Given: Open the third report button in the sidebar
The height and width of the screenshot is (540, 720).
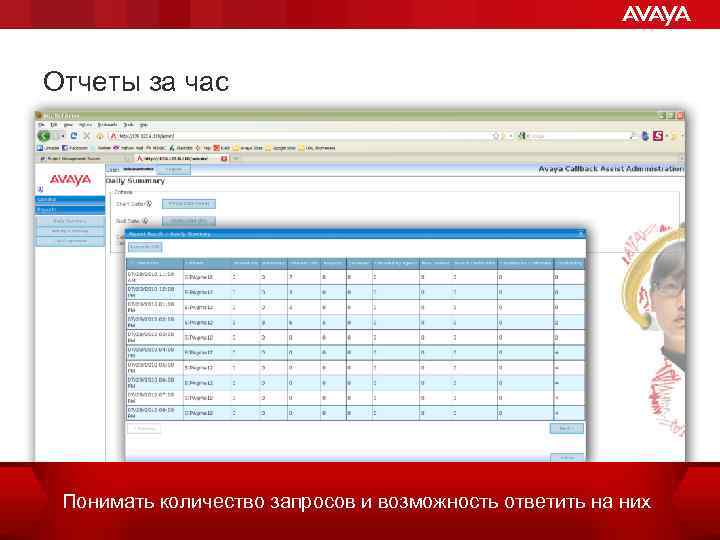Looking at the screenshot, I should pyautogui.click(x=70, y=241).
